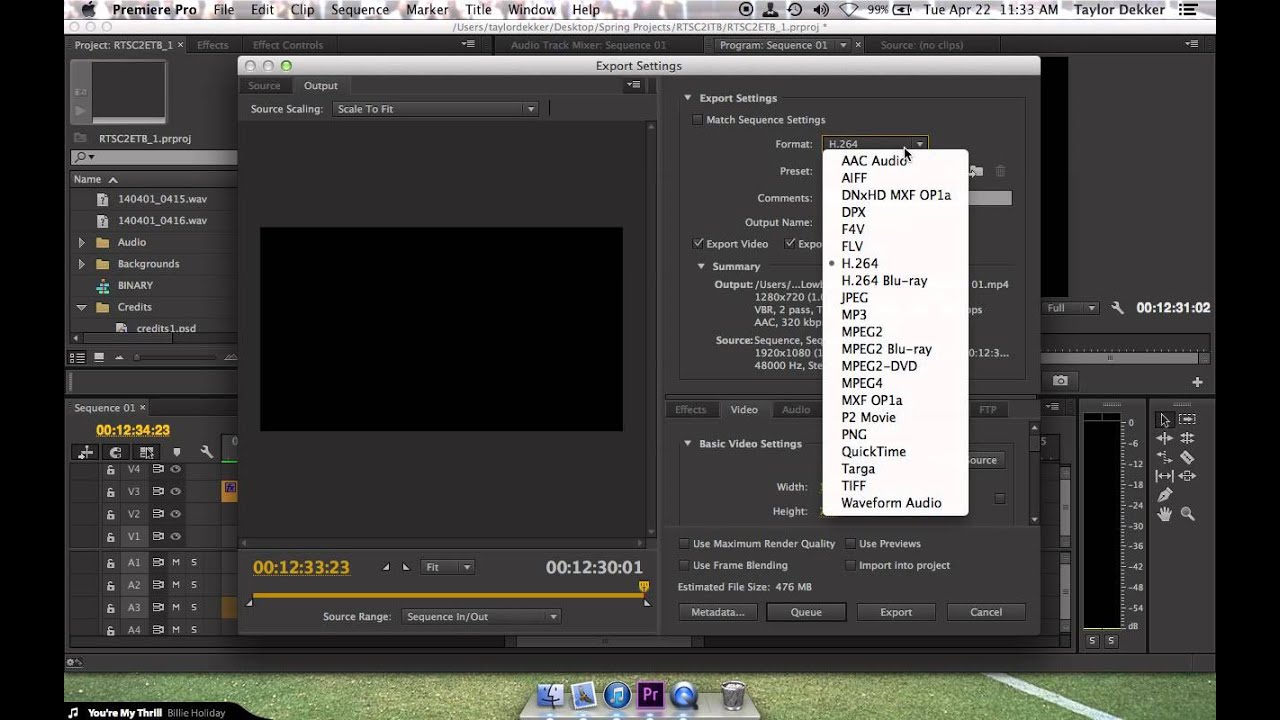
Task: Open the Sequence menu
Action: pos(360,10)
